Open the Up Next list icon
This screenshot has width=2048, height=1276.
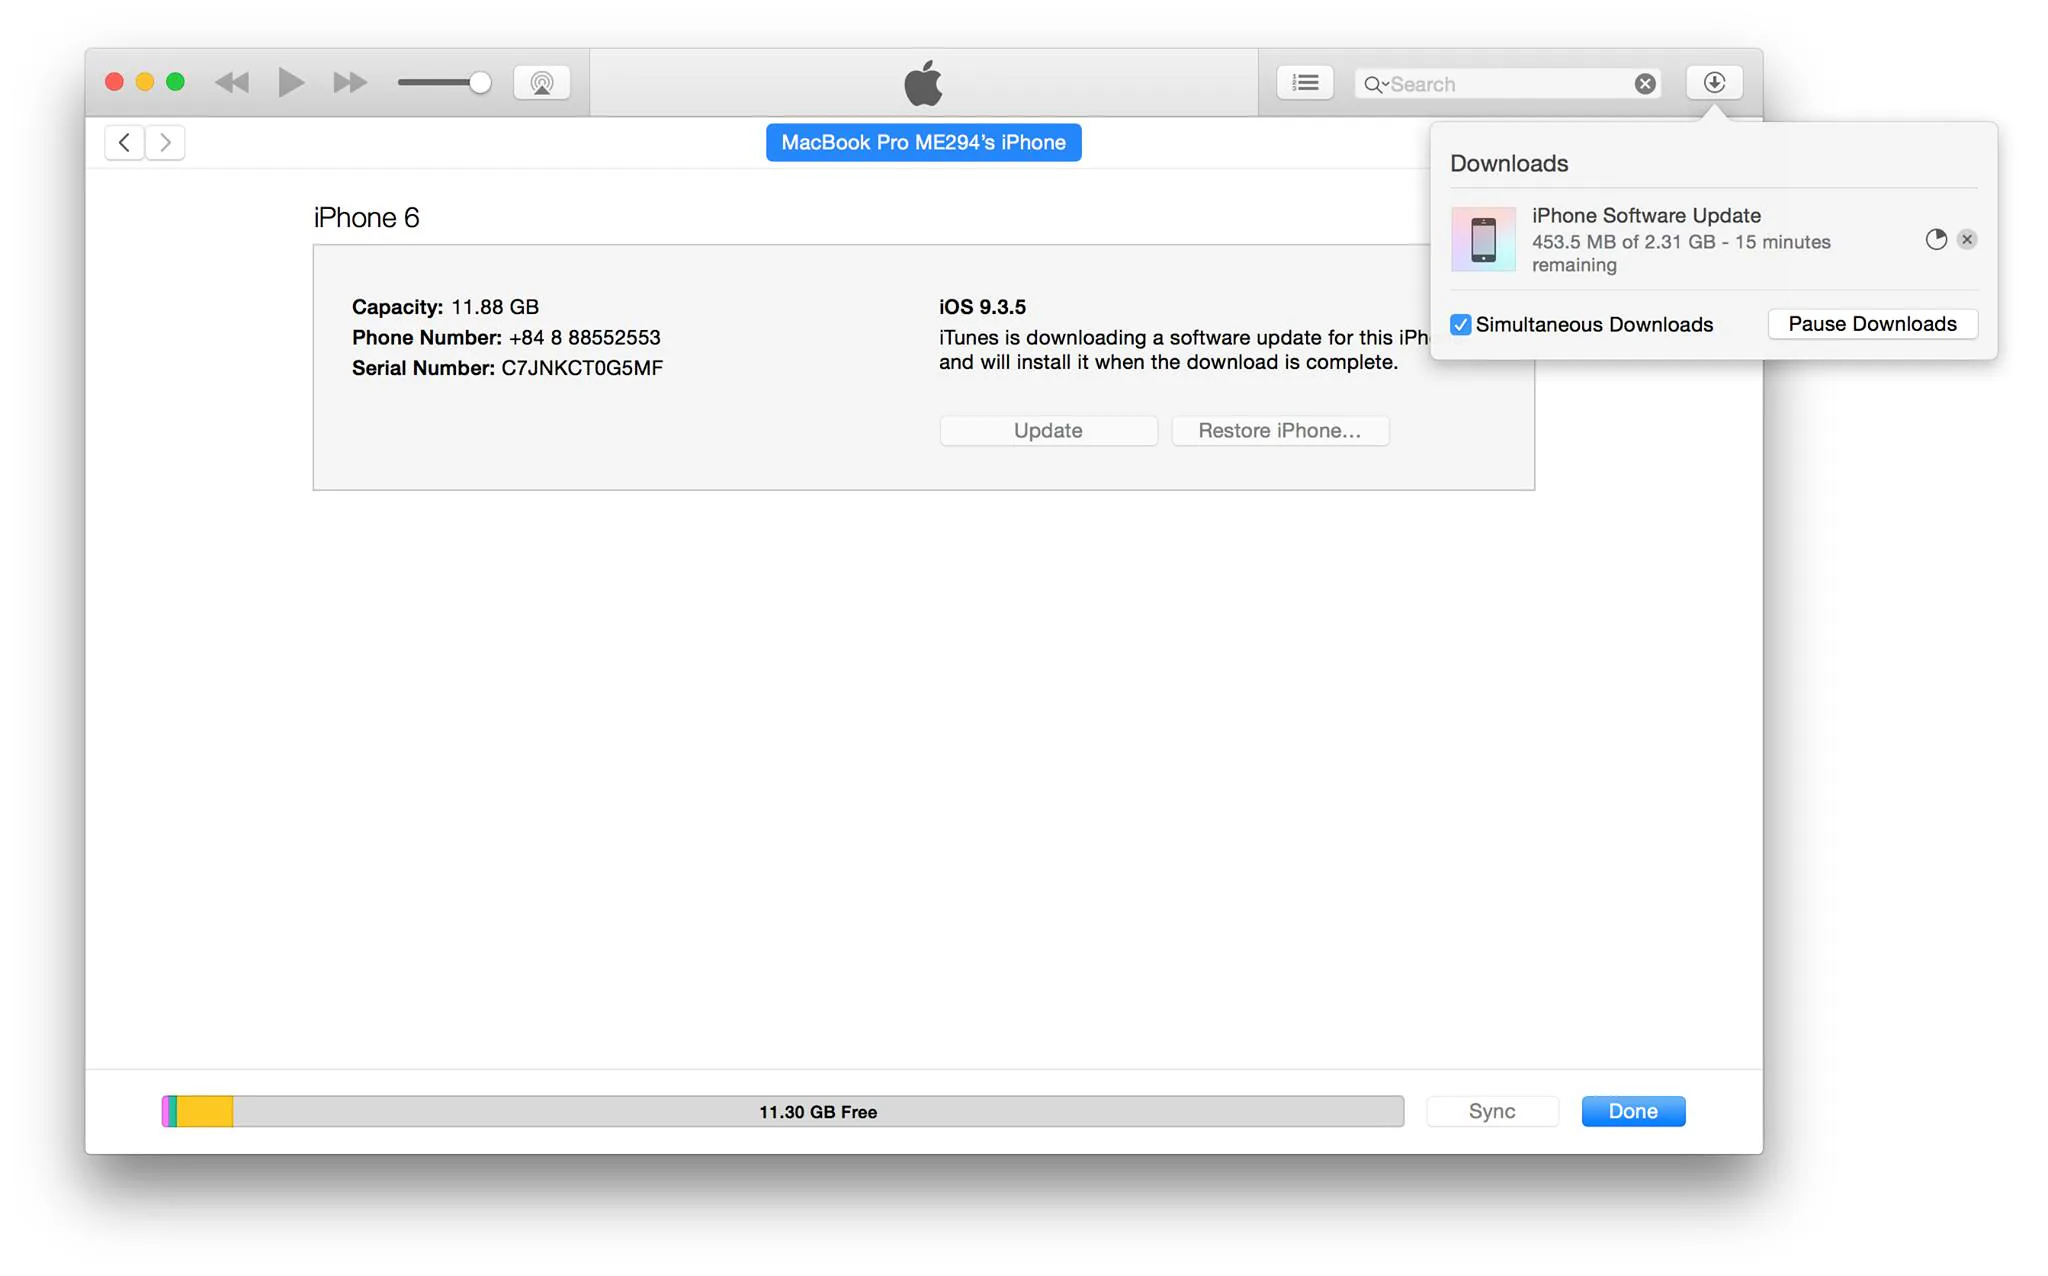(x=1305, y=83)
